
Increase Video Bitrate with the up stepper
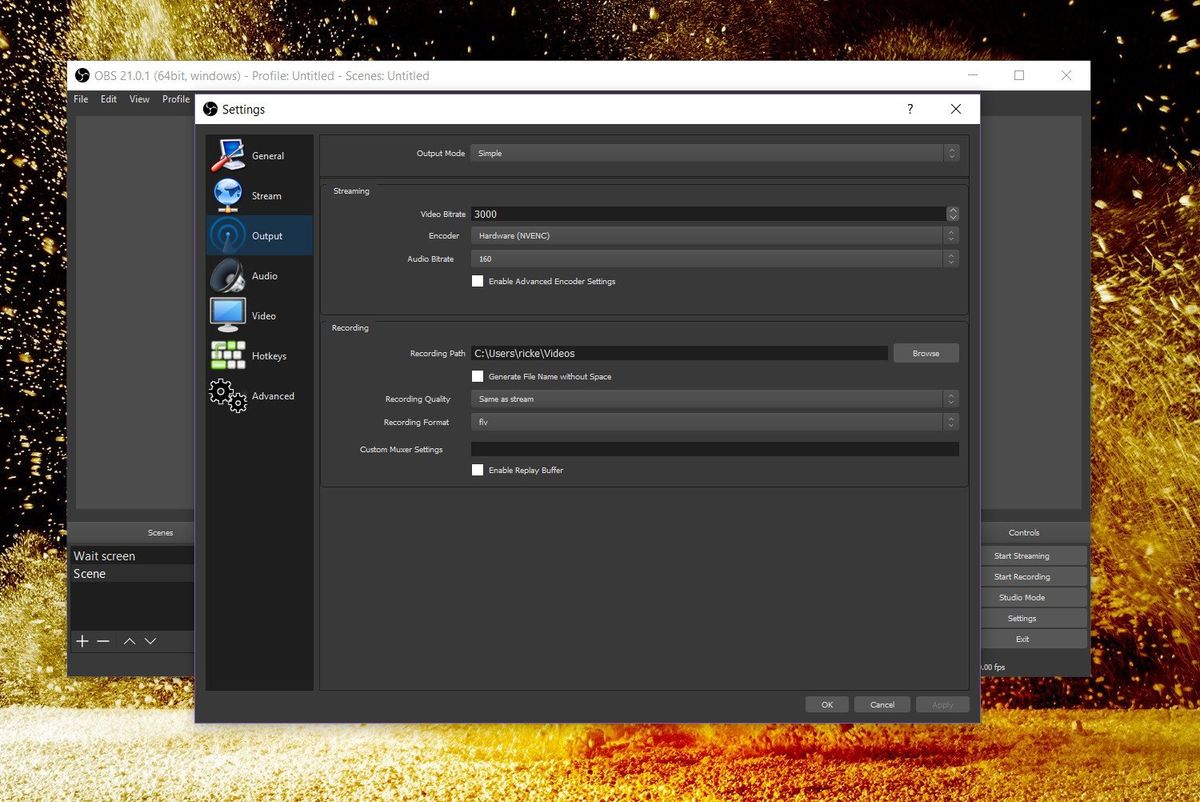coord(952,210)
